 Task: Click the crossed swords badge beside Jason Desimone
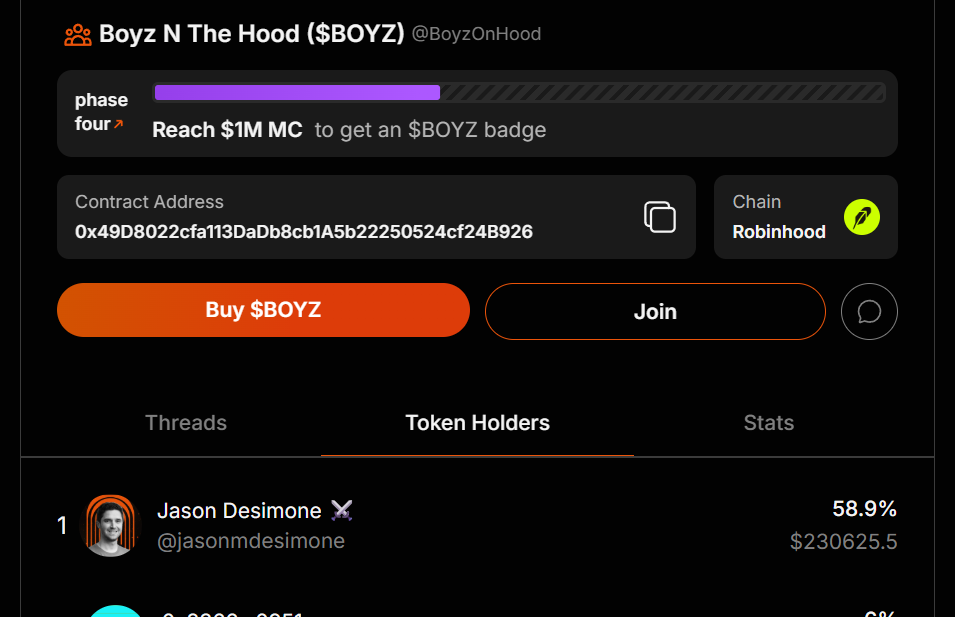(342, 510)
